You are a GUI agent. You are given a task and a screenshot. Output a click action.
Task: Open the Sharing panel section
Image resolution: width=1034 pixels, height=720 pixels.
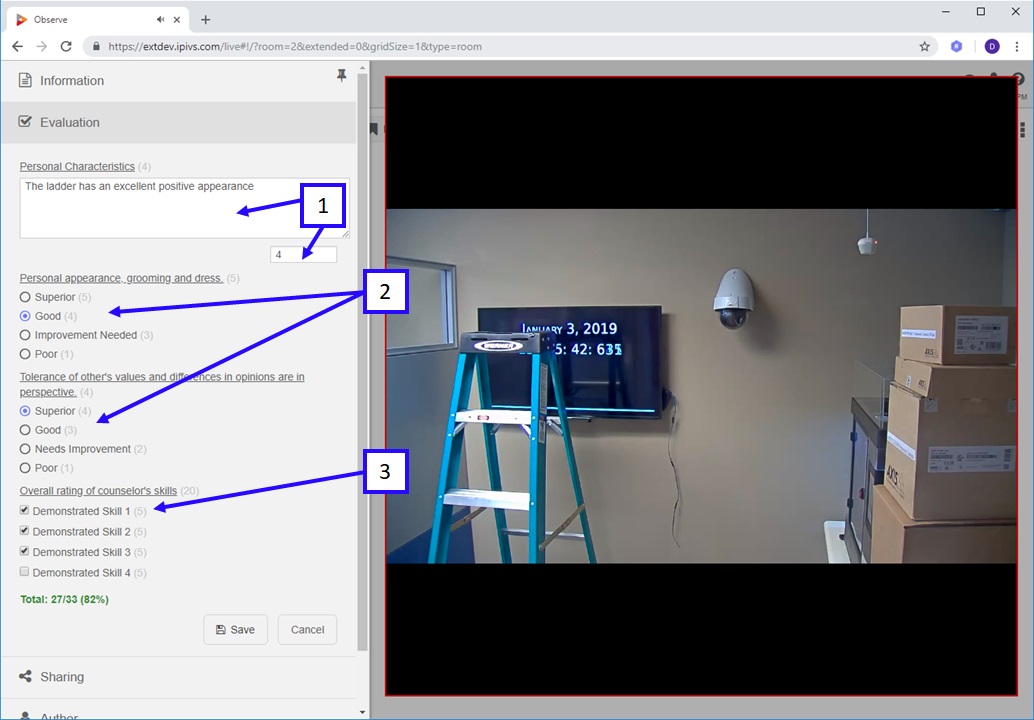point(178,677)
